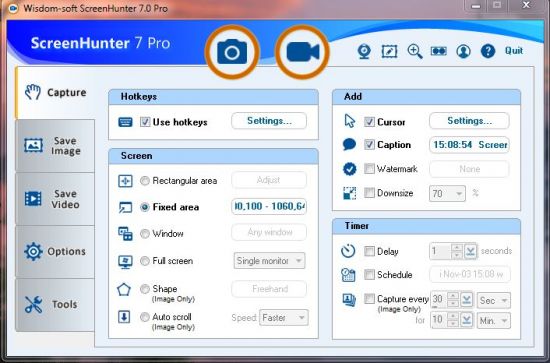Image resolution: width=550 pixels, height=363 pixels.
Task: Select Window capture radio button
Action: tap(145, 234)
